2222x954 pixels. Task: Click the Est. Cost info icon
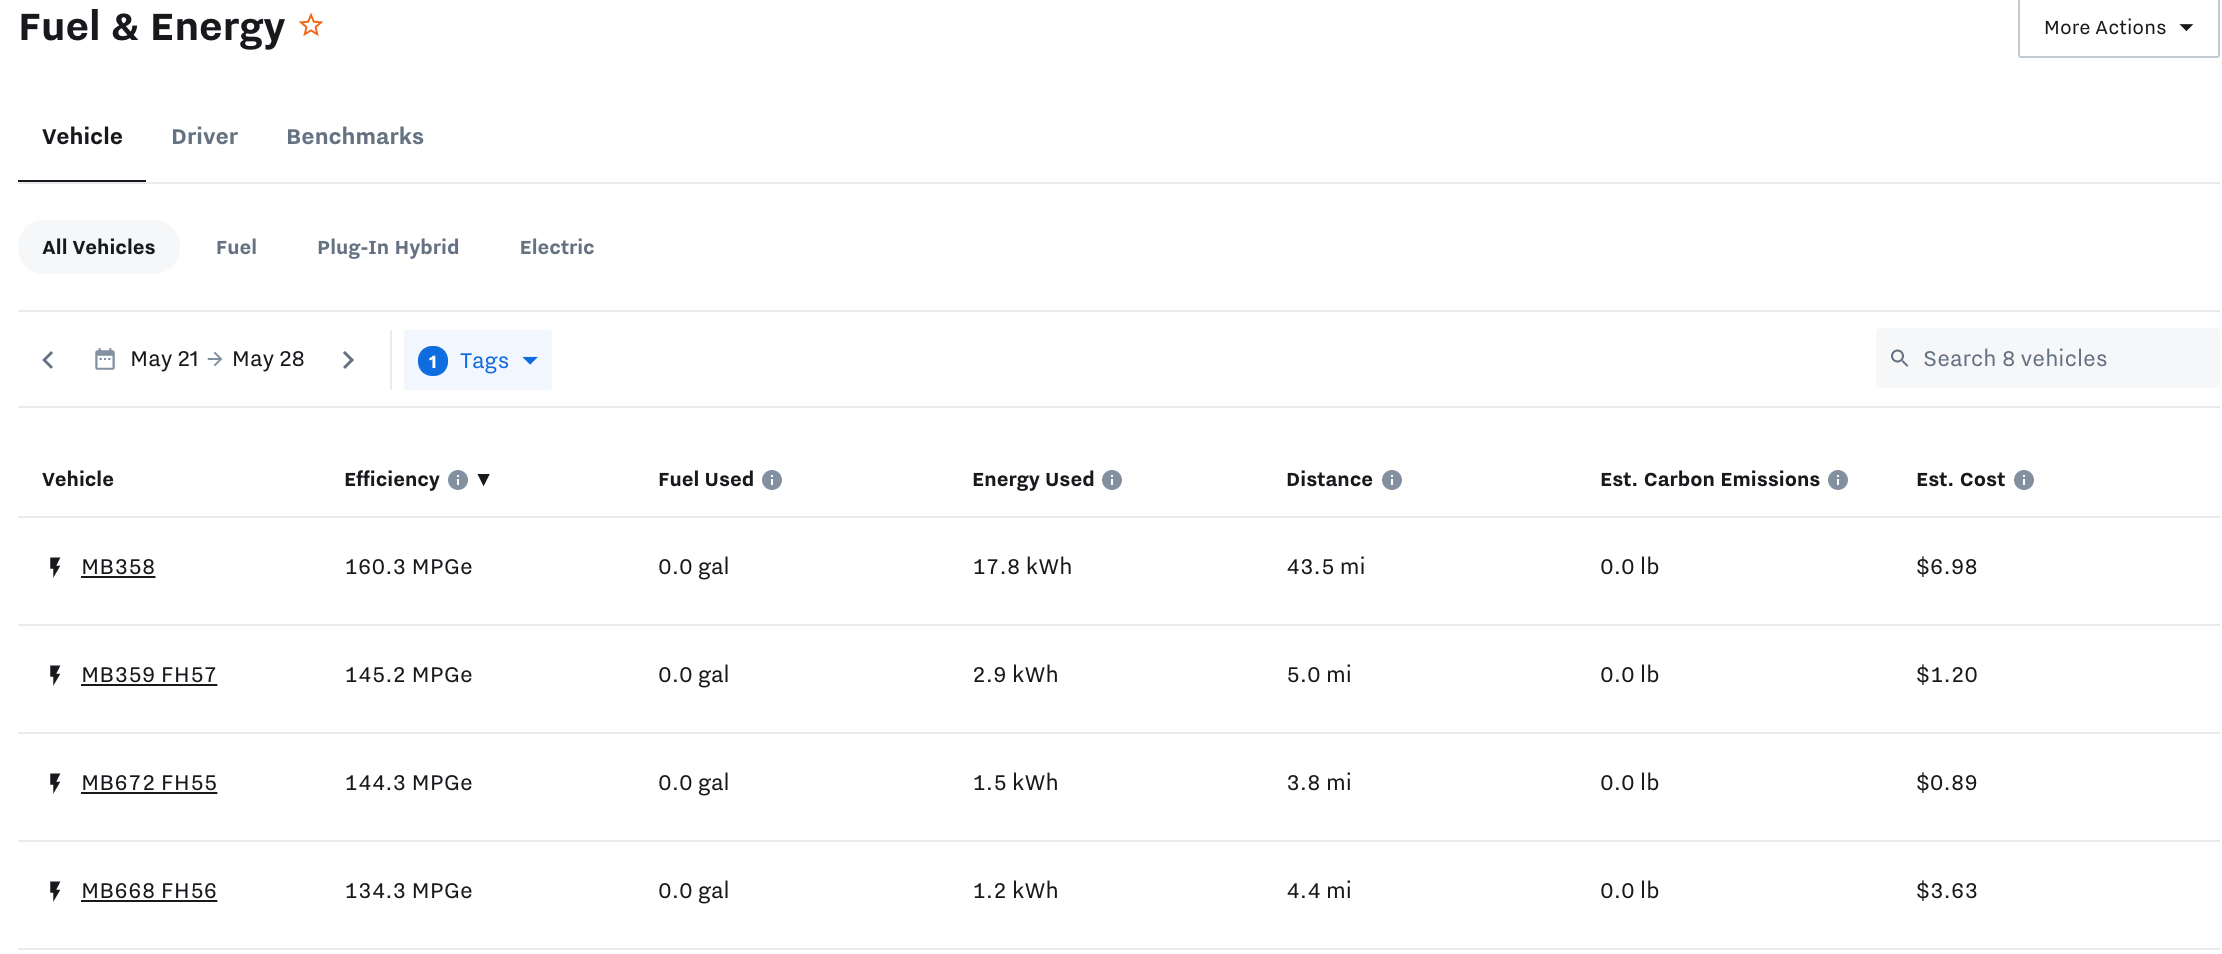pyautogui.click(x=2024, y=479)
